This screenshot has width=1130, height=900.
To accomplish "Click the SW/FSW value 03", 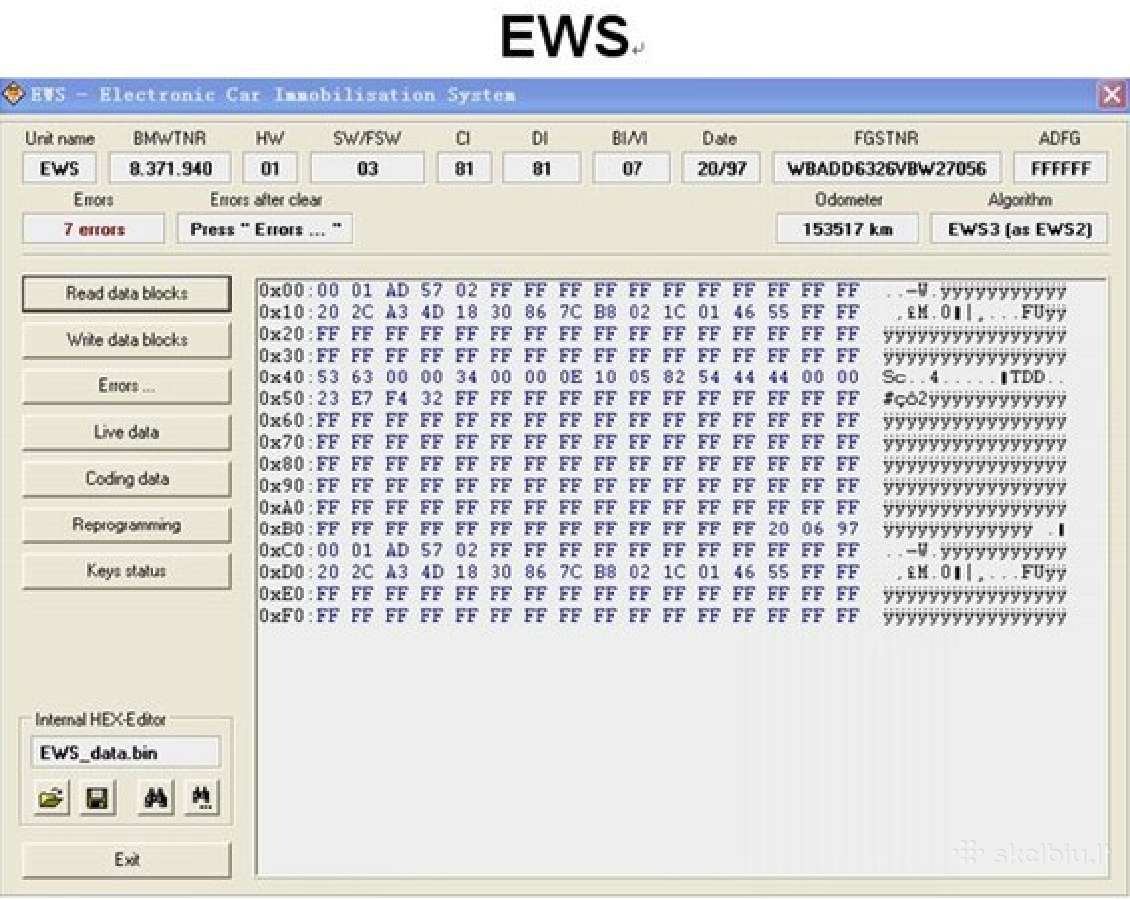I will pos(368,169).
